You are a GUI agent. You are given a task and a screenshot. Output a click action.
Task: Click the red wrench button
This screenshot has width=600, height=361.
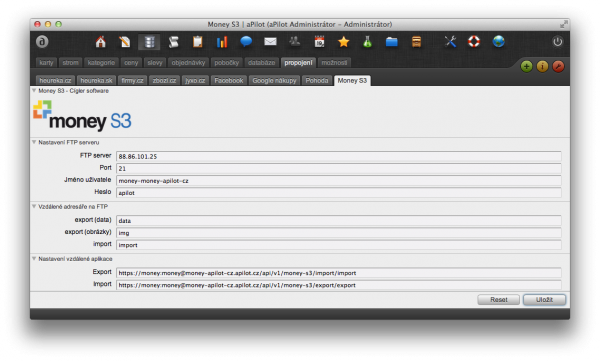click(558, 66)
